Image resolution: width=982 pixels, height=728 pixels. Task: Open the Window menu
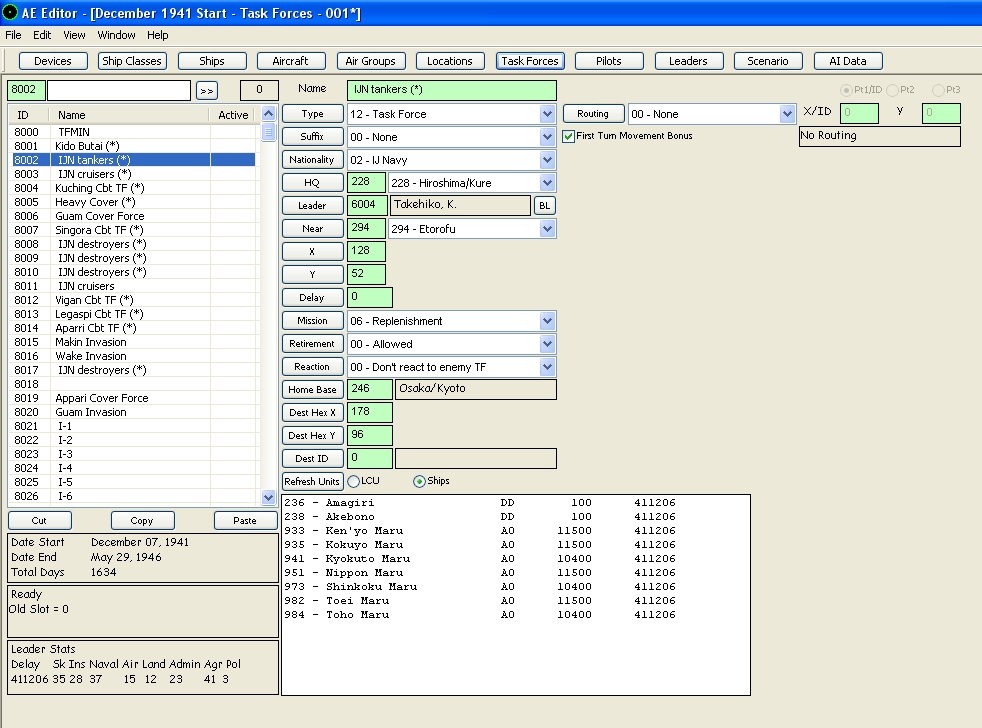(x=116, y=35)
